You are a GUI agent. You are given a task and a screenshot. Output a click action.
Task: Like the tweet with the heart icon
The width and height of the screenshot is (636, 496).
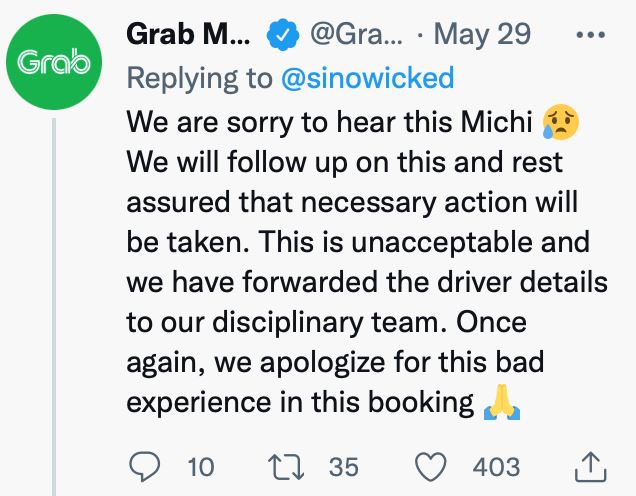pos(431,465)
